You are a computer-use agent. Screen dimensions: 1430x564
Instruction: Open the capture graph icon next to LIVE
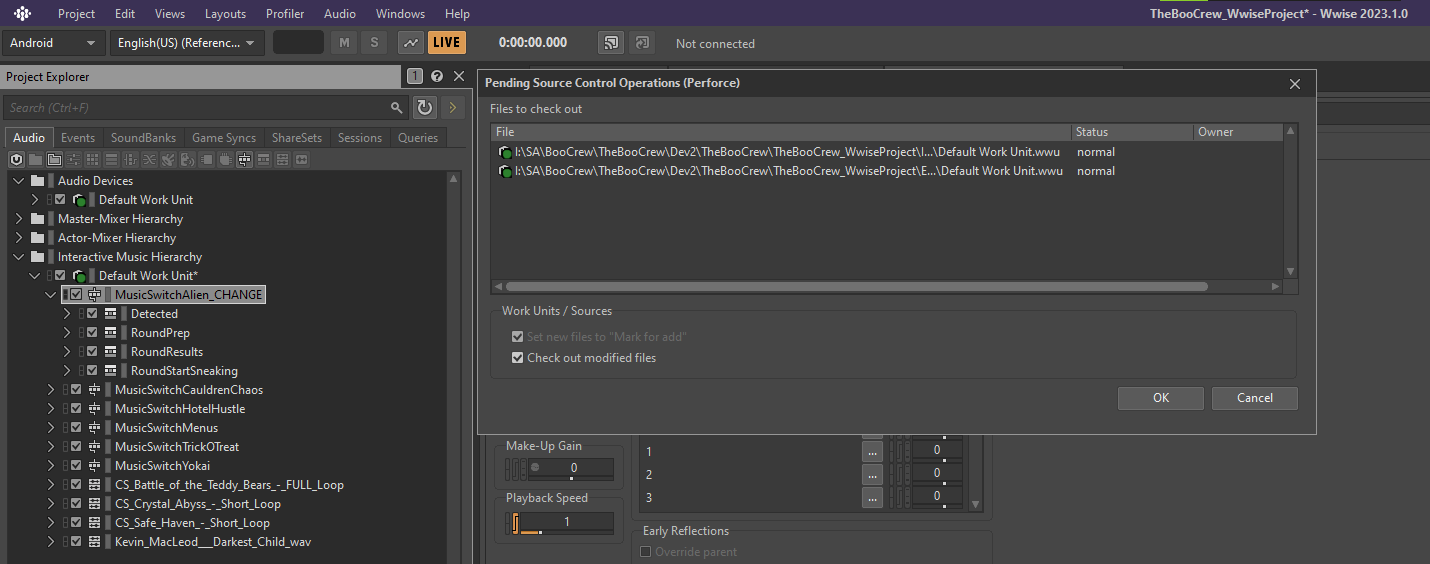pos(410,42)
